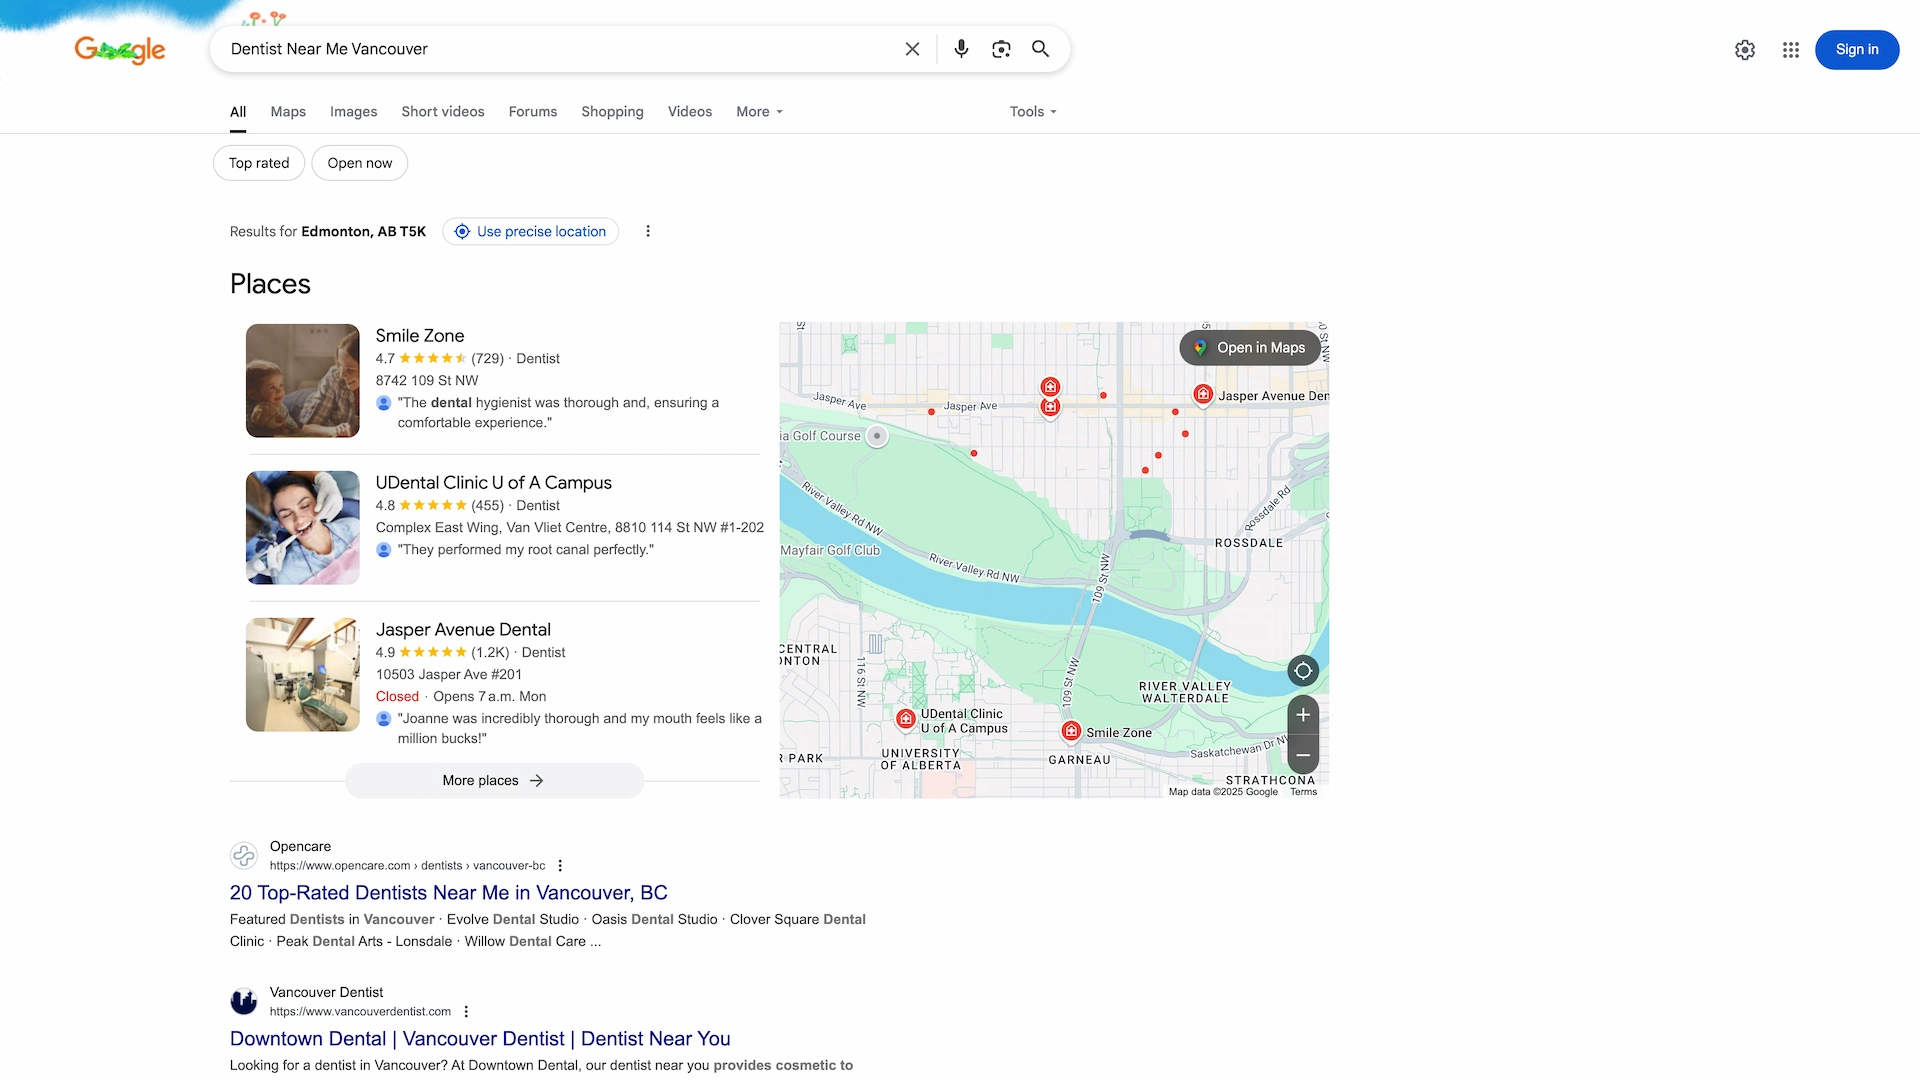Open UDental Clinic U of A Campus listing
Image resolution: width=1920 pixels, height=1080 pixels.
click(x=494, y=483)
